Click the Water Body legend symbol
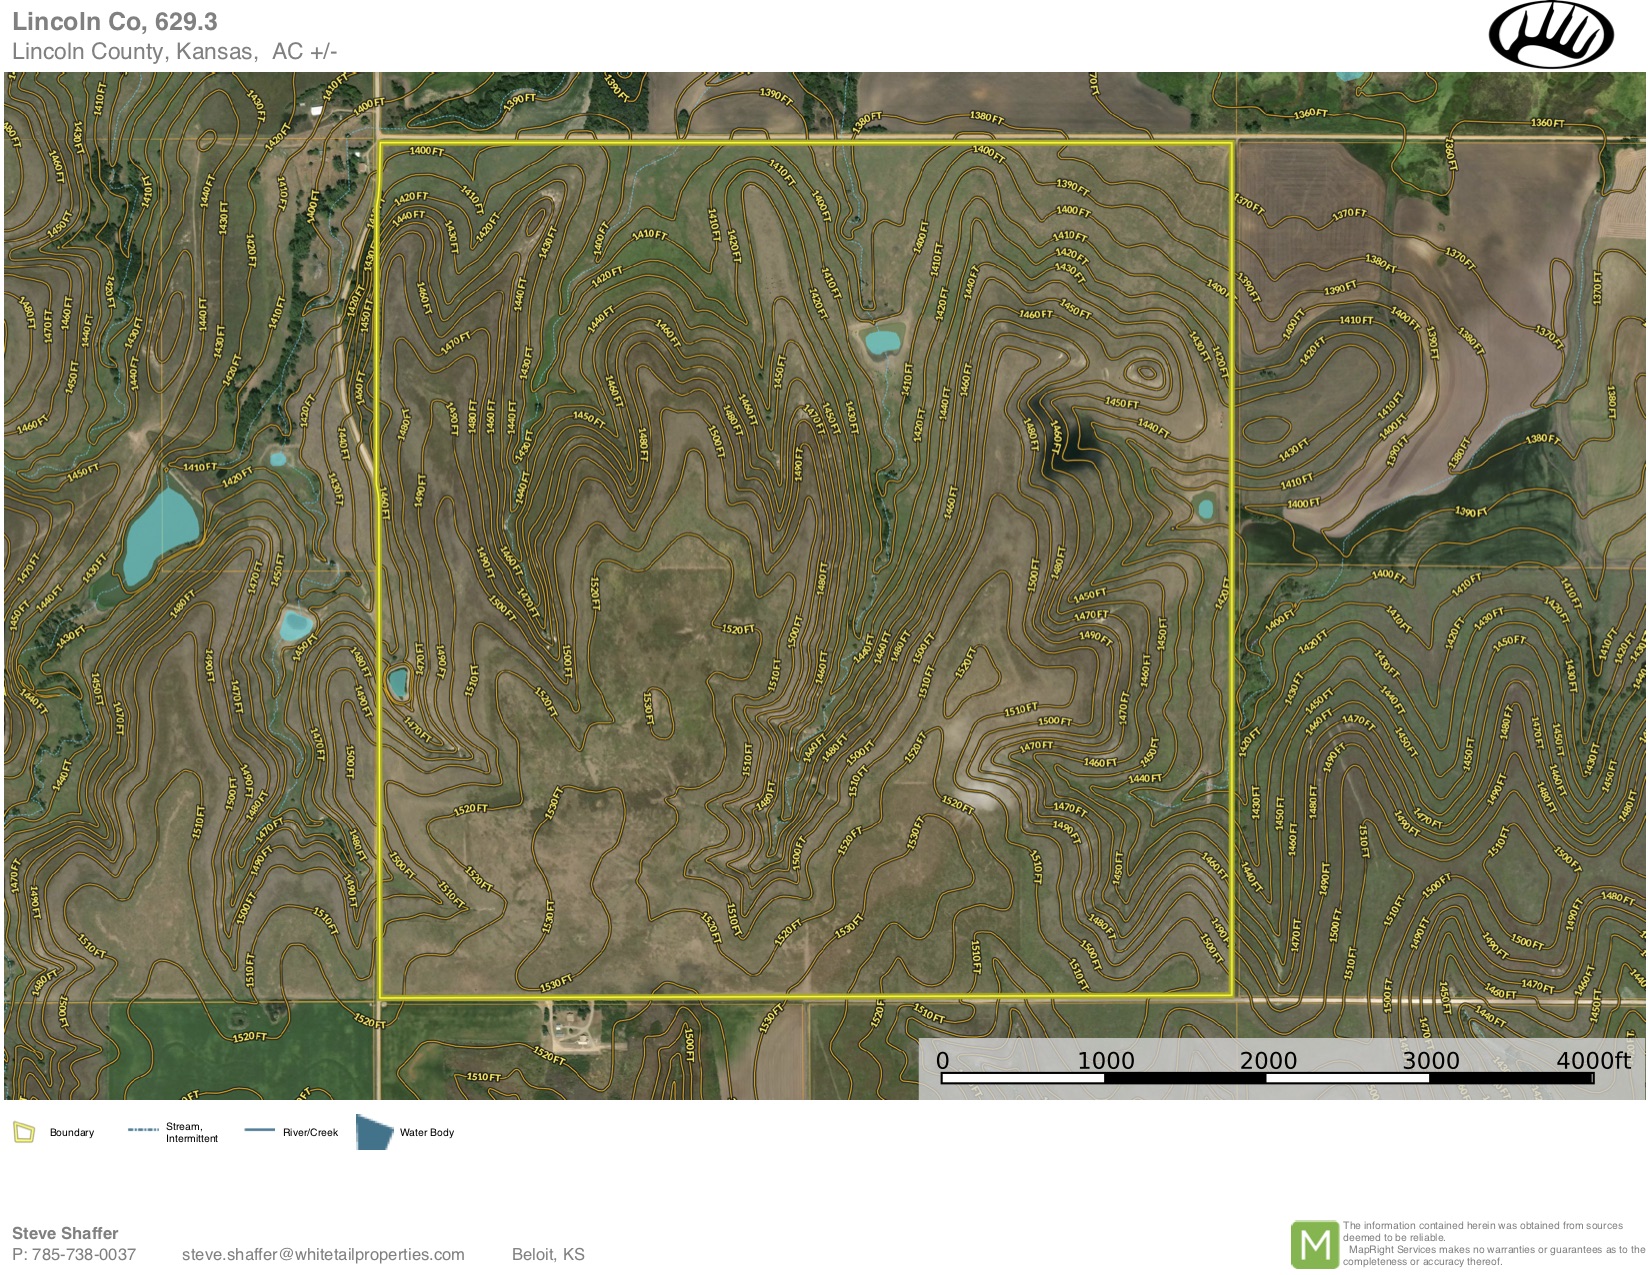The height and width of the screenshot is (1275, 1650). [x=374, y=1132]
